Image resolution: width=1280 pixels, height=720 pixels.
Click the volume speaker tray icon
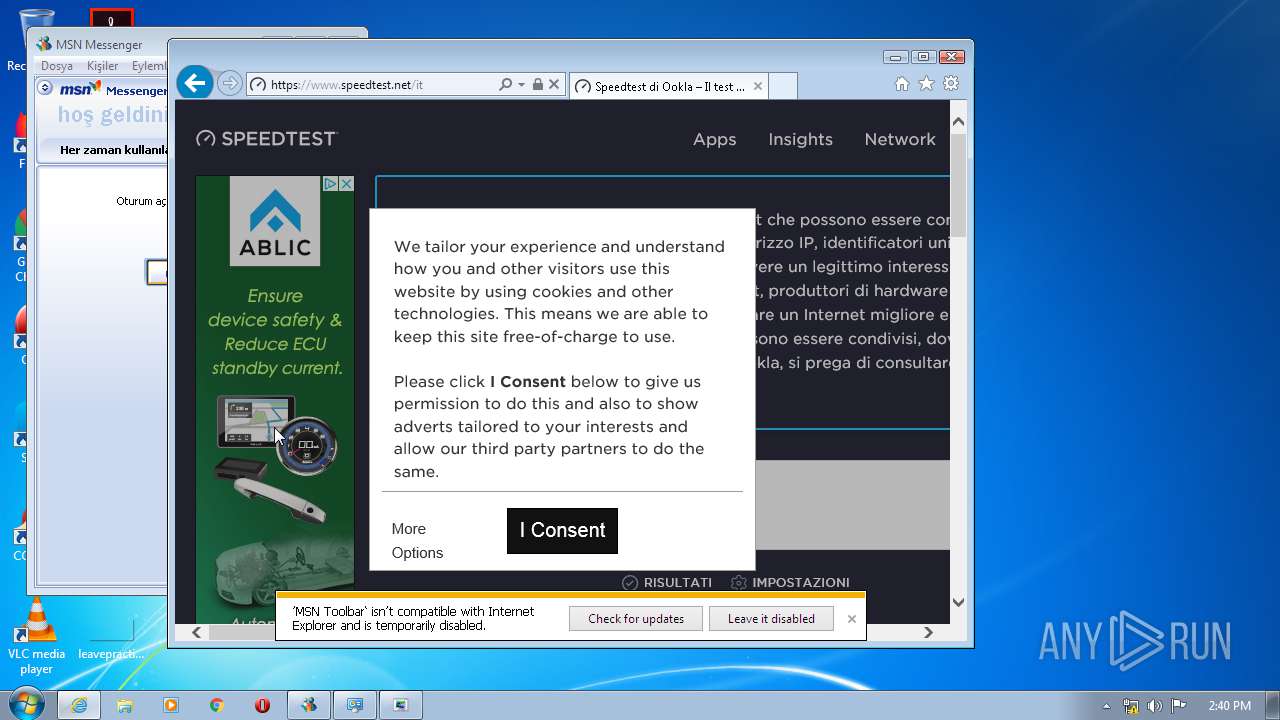click(x=1155, y=706)
